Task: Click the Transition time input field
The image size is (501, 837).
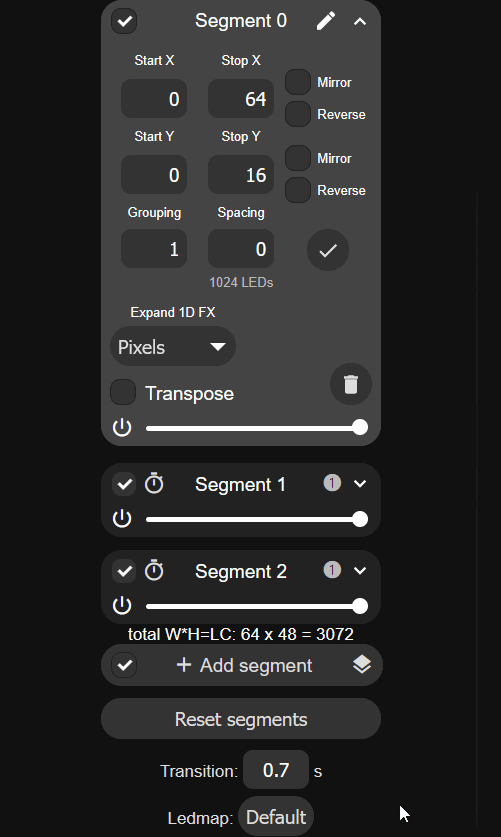Action: [x=276, y=770]
